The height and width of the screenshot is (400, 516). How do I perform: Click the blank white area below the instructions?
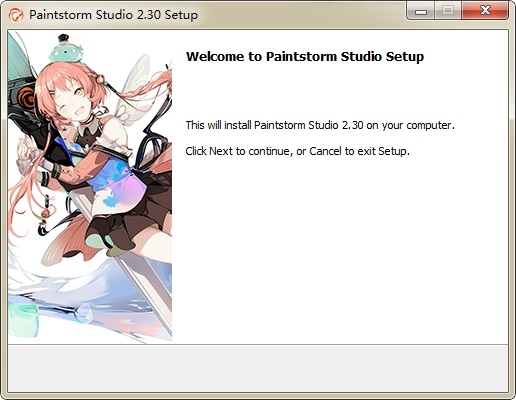pos(340,250)
